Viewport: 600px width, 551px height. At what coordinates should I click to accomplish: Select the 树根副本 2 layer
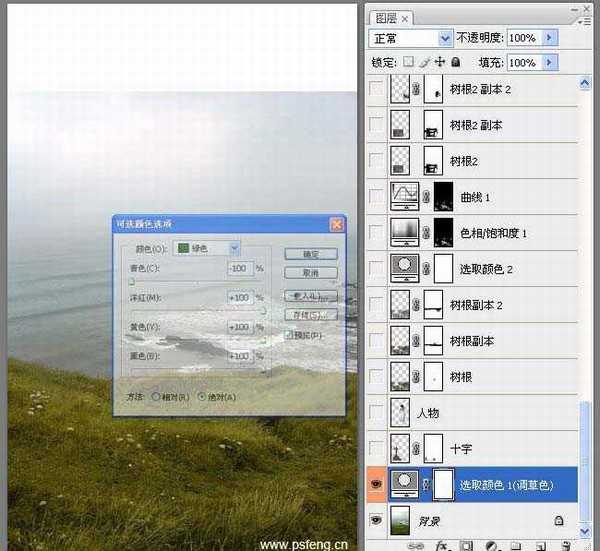pos(476,305)
